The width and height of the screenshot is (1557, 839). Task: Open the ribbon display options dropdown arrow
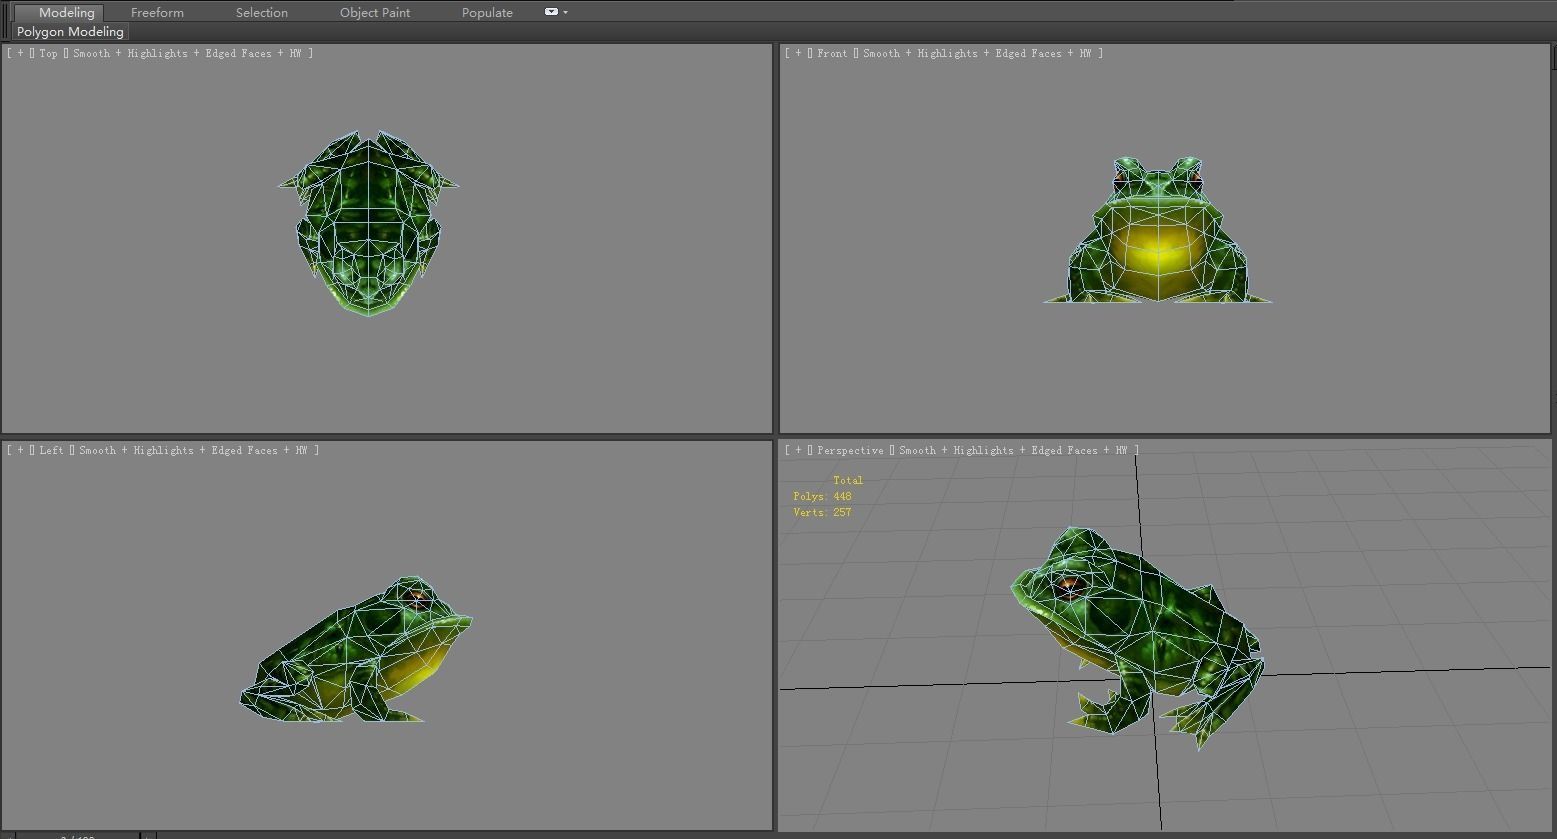click(x=566, y=12)
